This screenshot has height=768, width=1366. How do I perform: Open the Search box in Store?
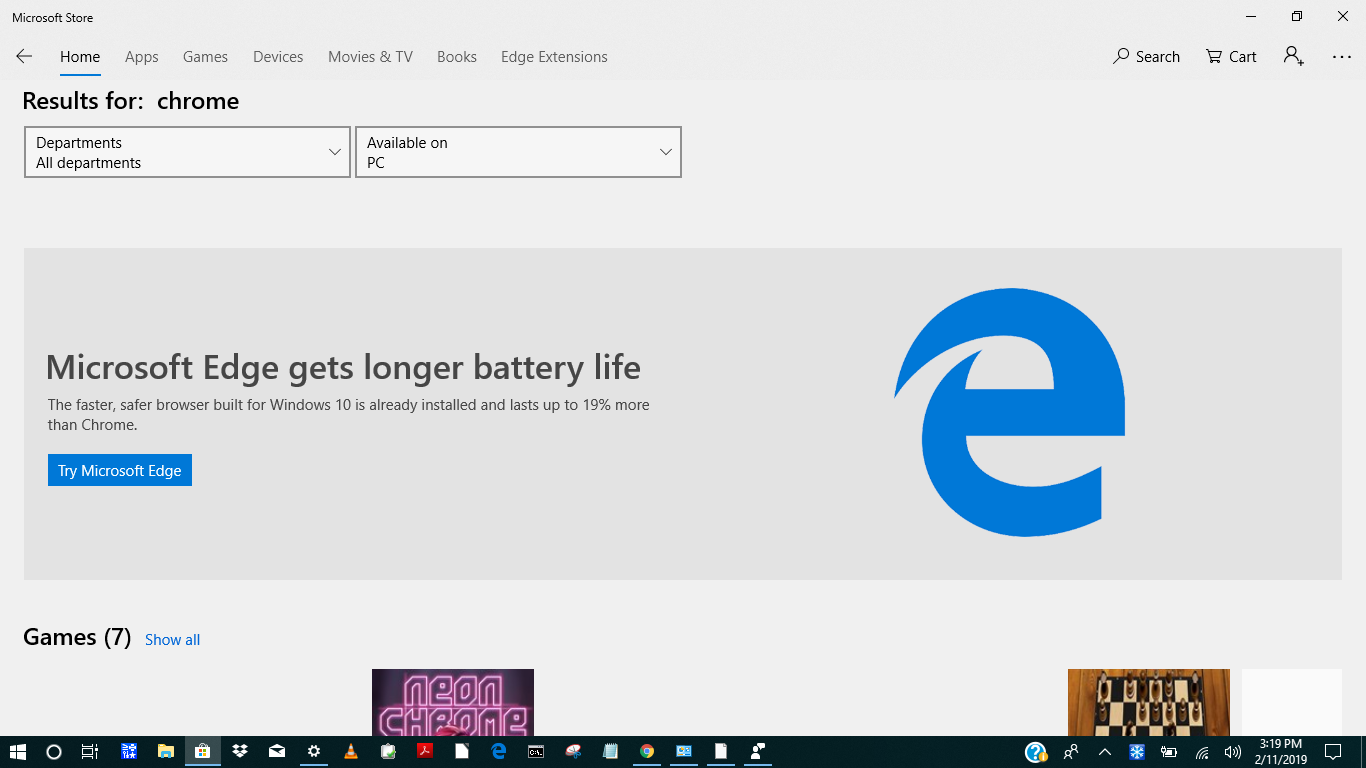[x=1146, y=57]
